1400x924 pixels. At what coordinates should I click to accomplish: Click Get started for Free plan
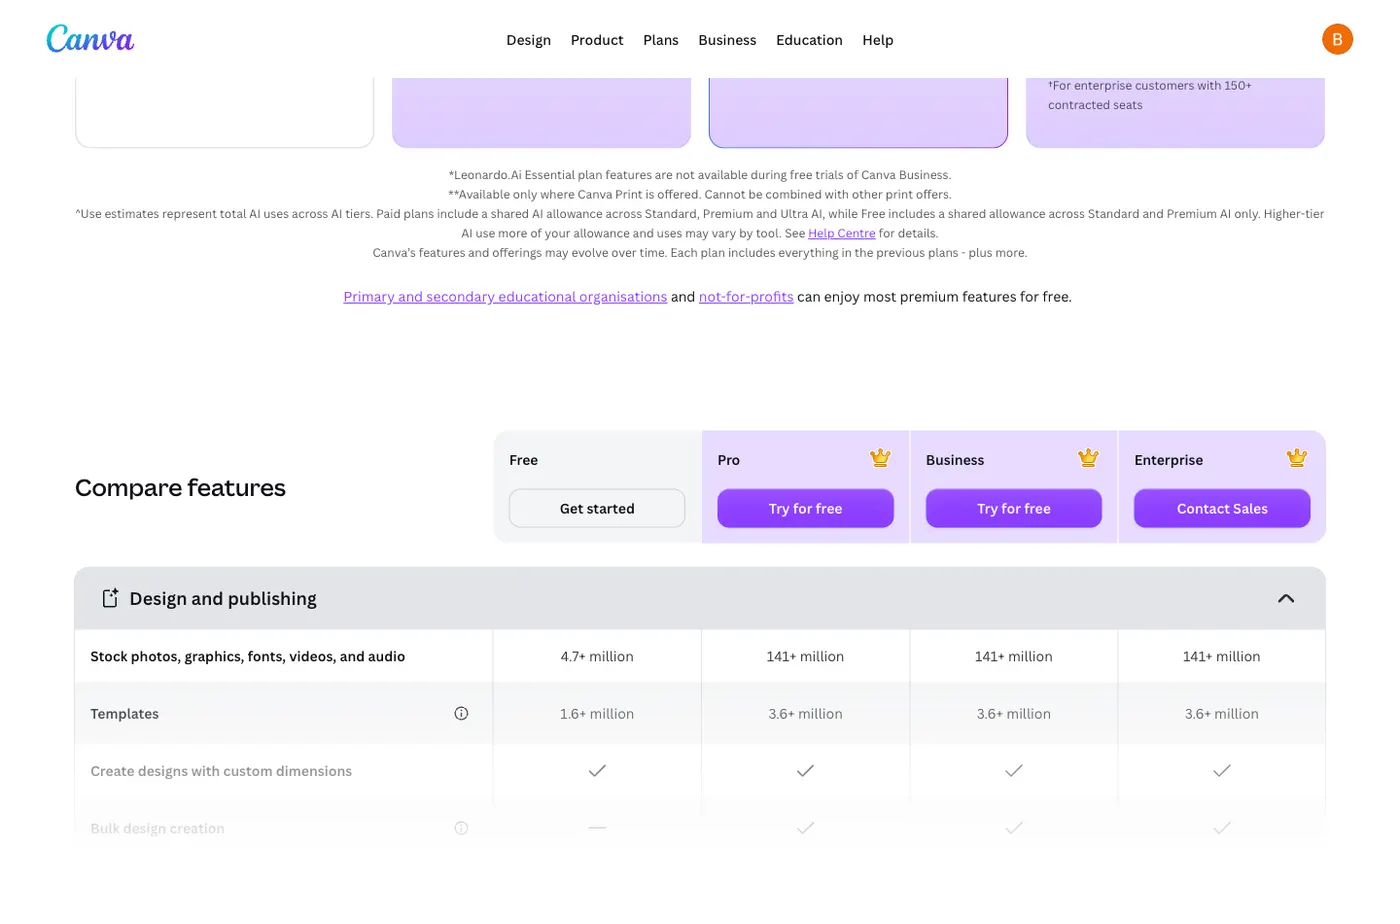tap(597, 508)
